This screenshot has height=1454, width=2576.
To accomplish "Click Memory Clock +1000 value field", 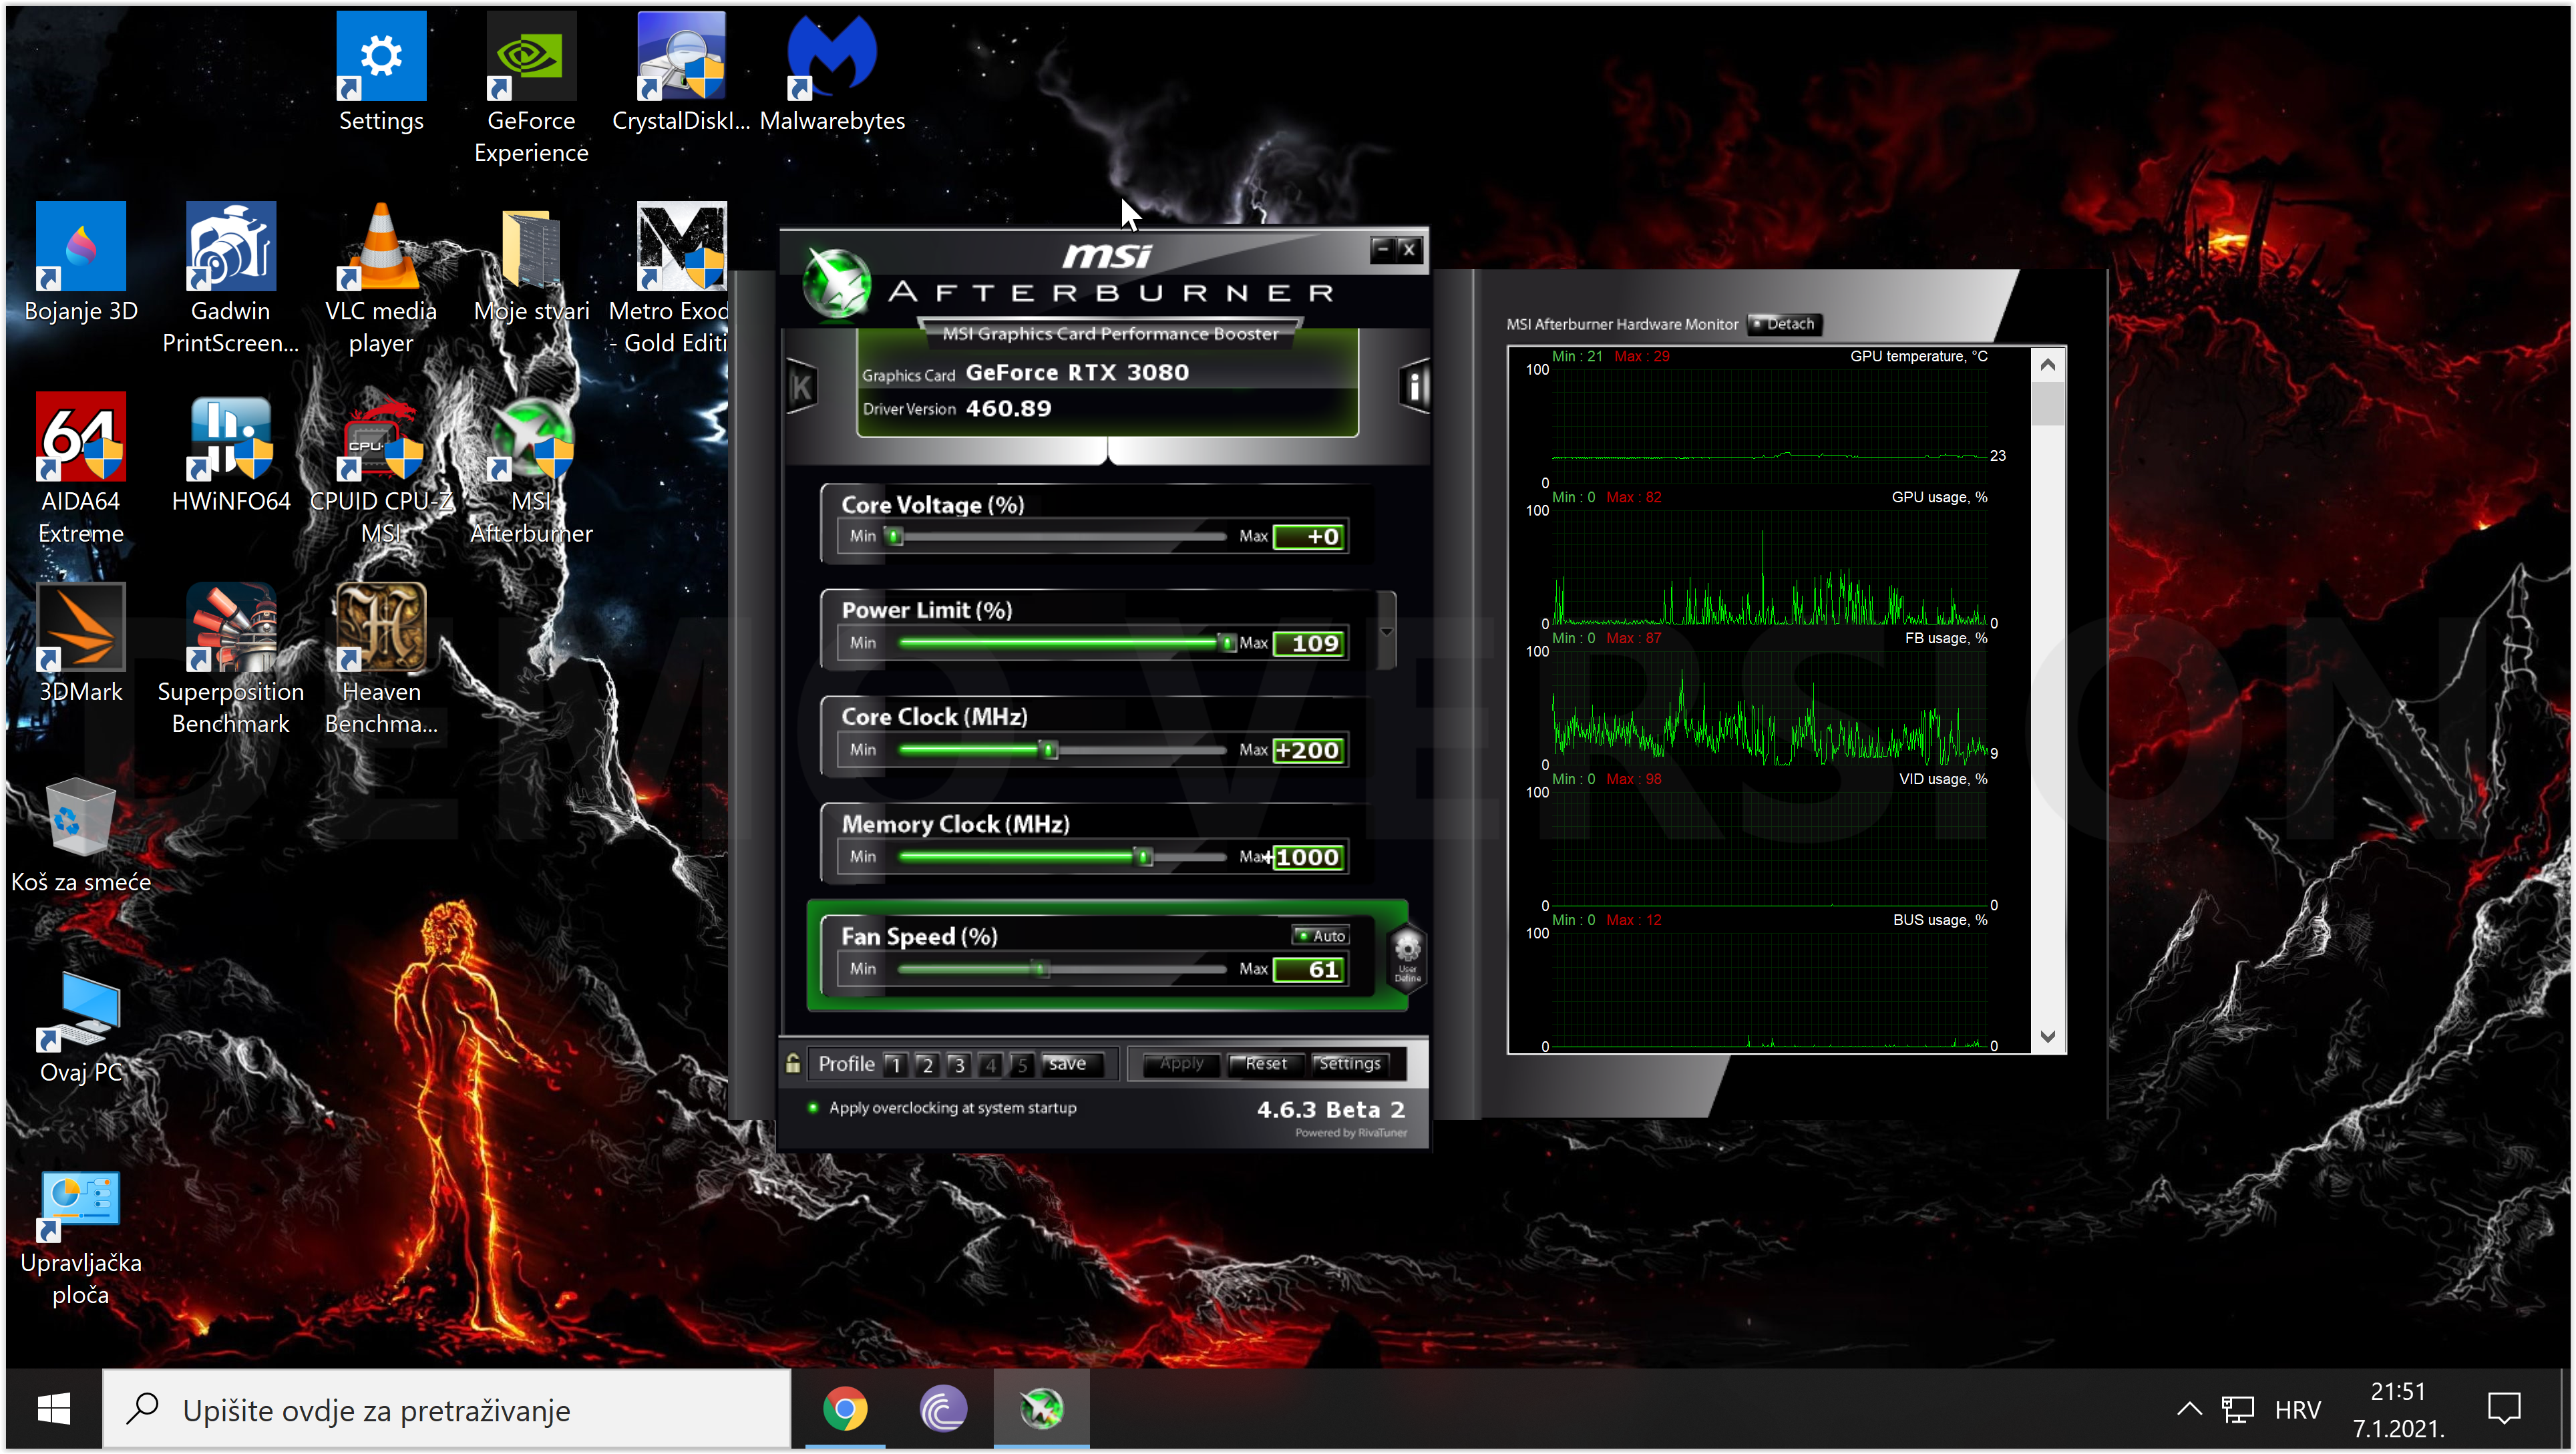I will pyautogui.click(x=1309, y=857).
